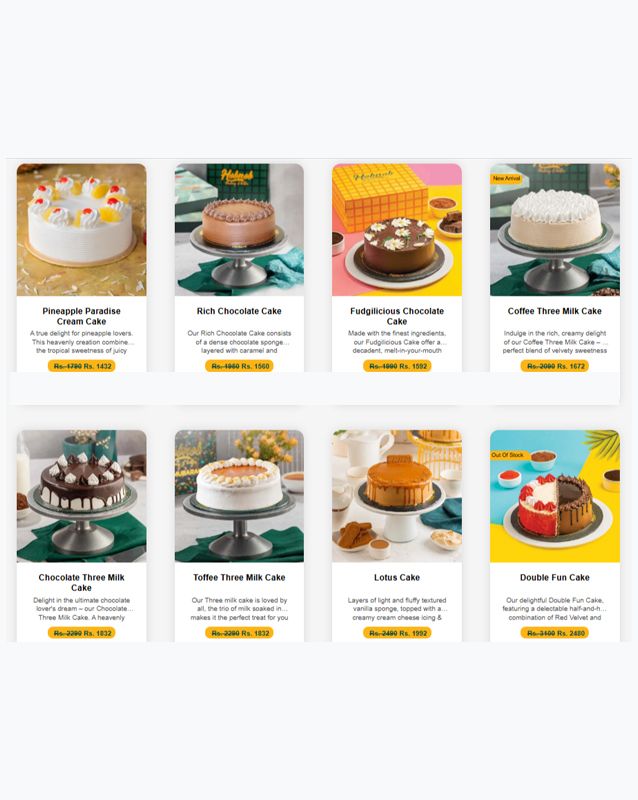The image size is (638, 800).
Task: Open the Coffee Three Milk Cake image
Action: tap(555, 230)
